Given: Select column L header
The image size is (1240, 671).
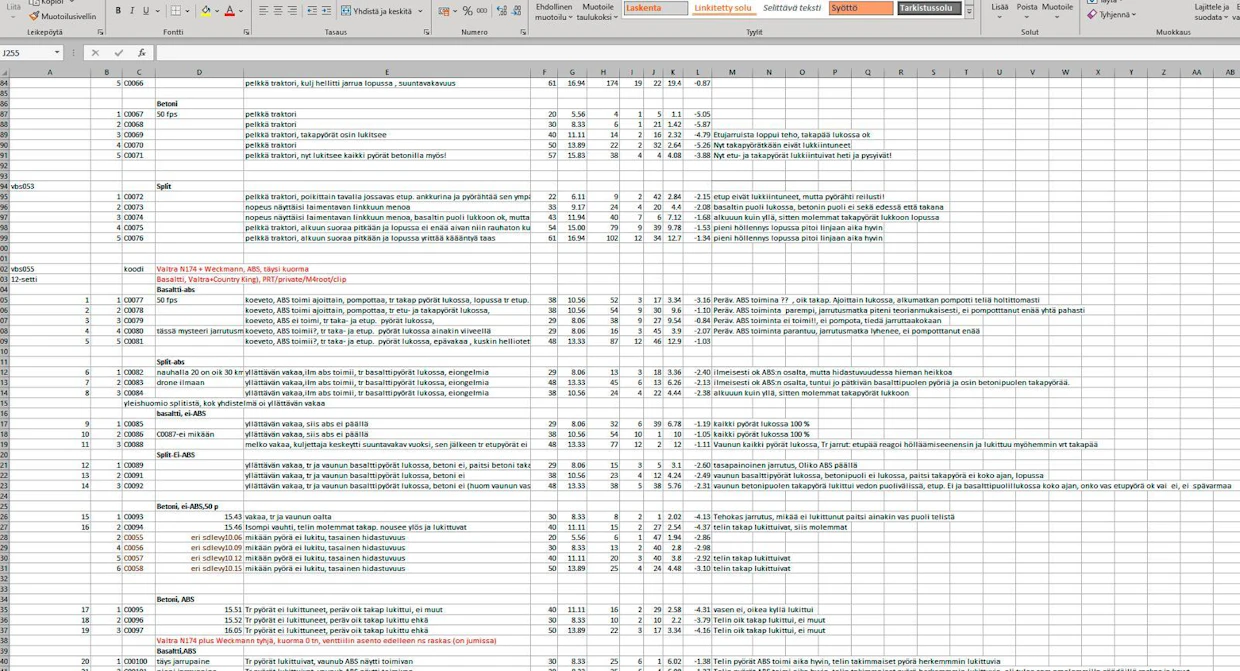Looking at the screenshot, I should click(698, 72).
